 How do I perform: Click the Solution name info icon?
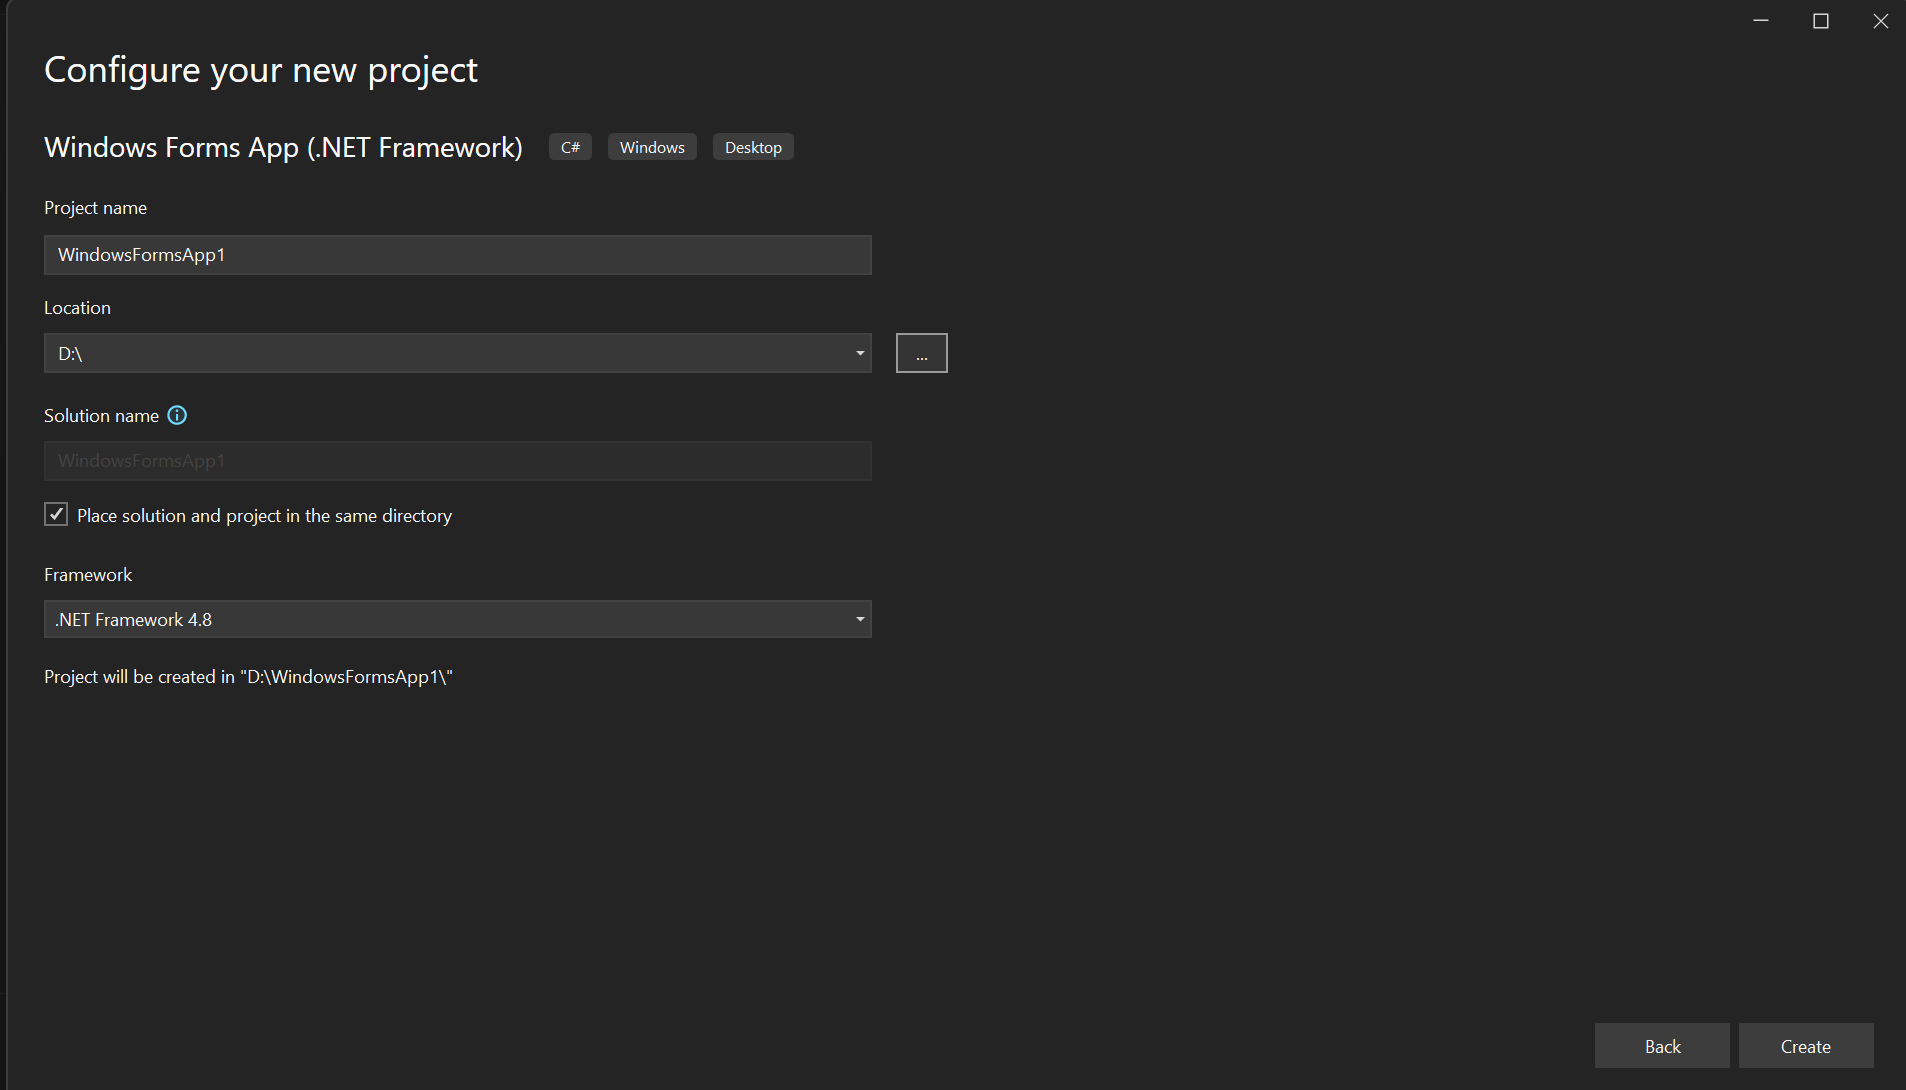click(x=177, y=415)
